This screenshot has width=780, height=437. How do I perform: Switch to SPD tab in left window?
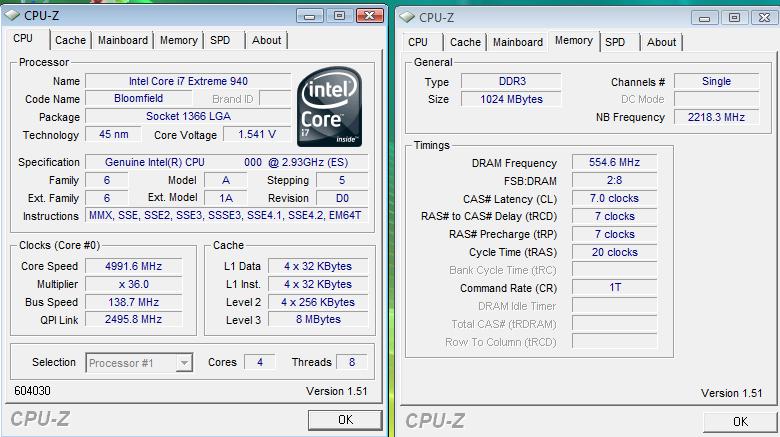point(220,40)
